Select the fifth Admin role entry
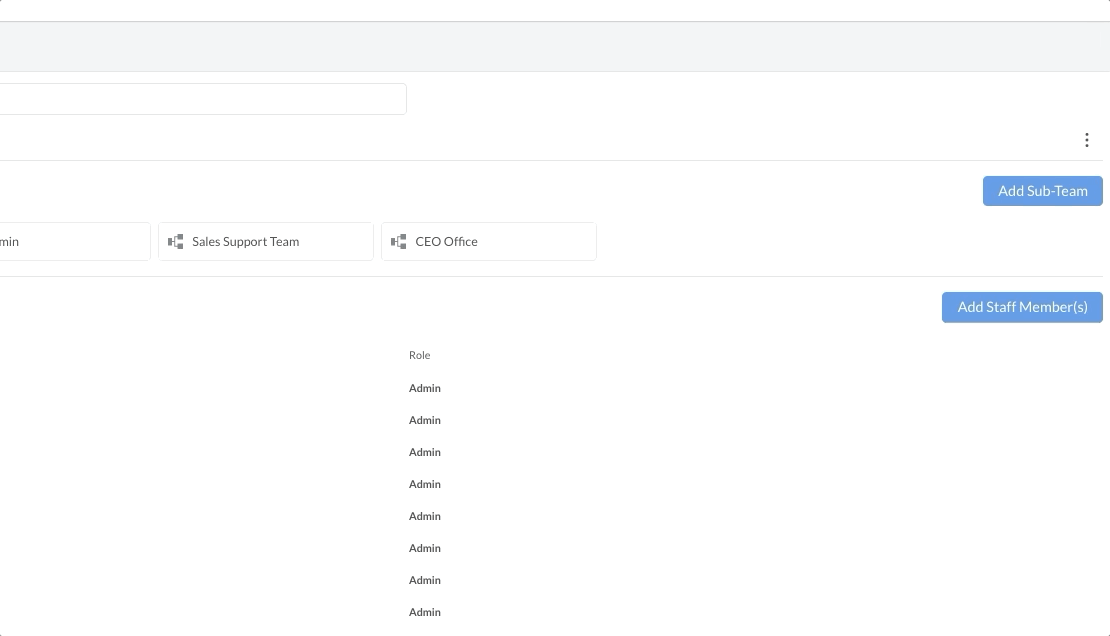 point(425,516)
